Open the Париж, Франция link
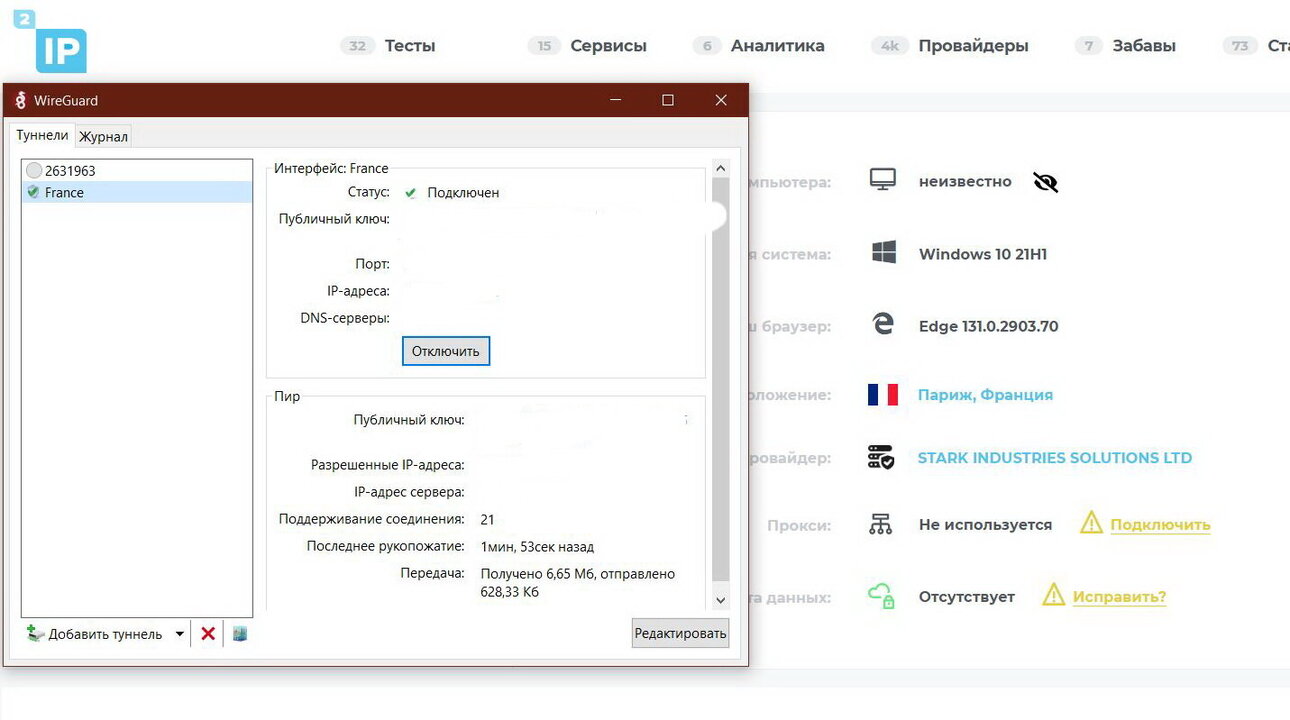Viewport: 1290px width, 720px height. coord(985,394)
